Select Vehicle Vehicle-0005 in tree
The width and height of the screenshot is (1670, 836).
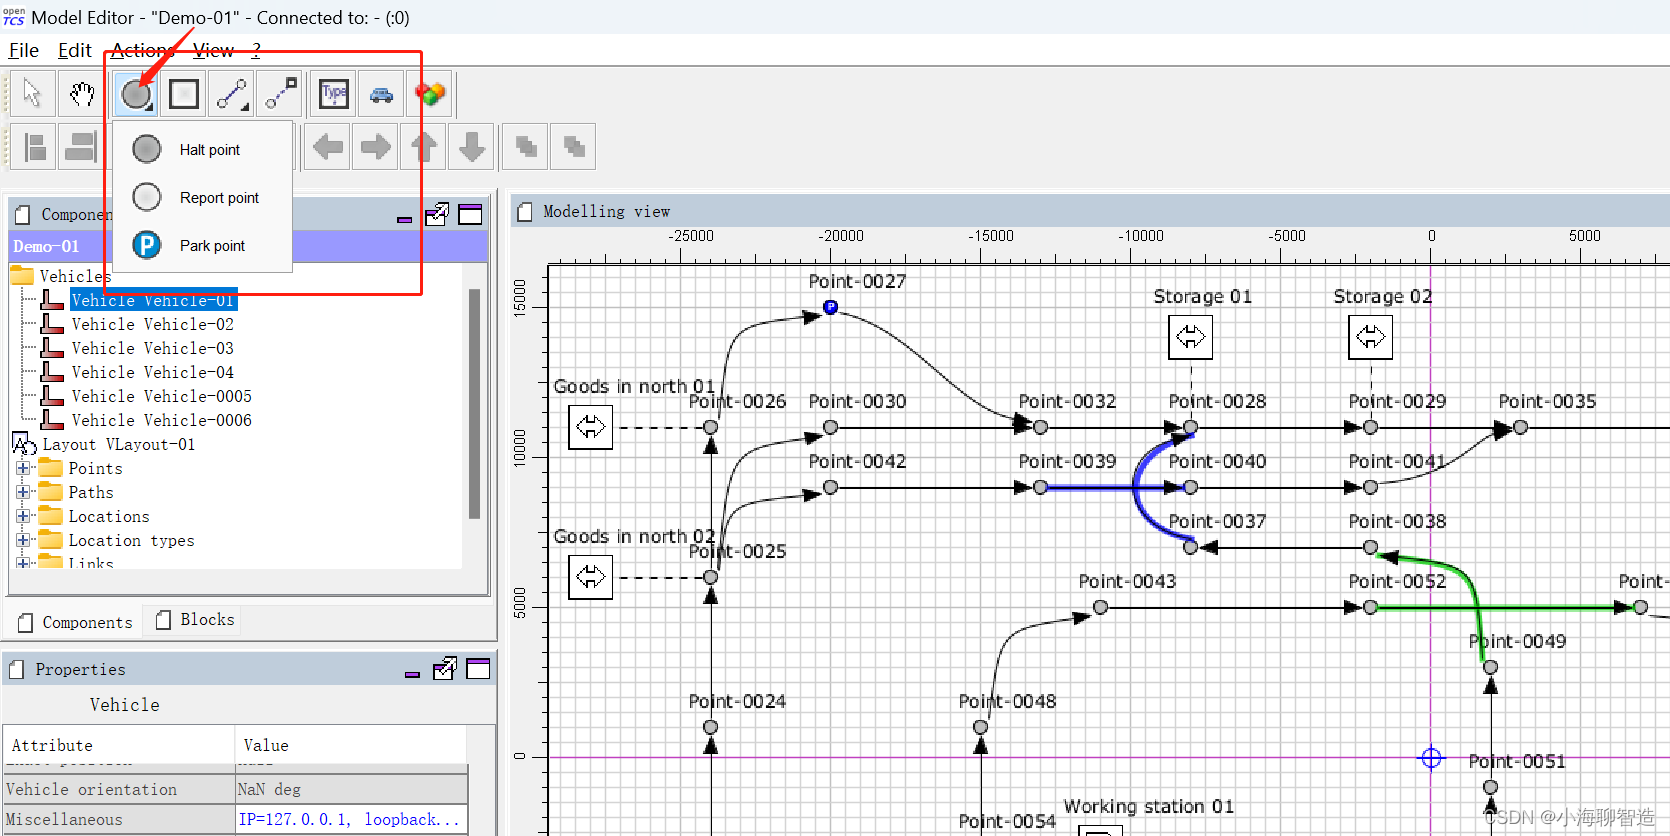(x=161, y=396)
